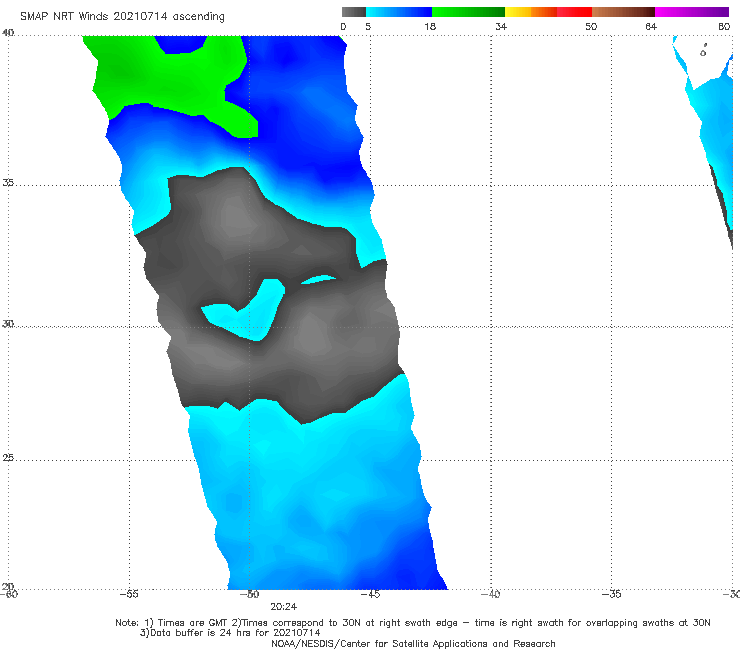The height and width of the screenshot is (650, 740).
Task: Click the latitude label '30'
Action: pos(8,324)
